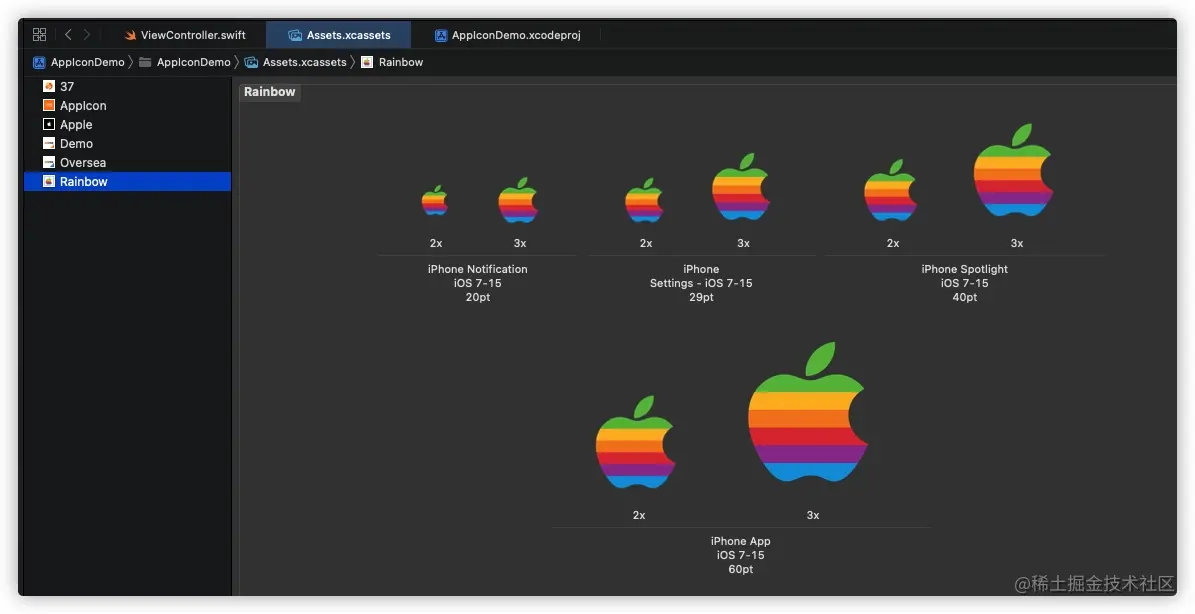Switch to the ViewController.swift tab

[x=184, y=35]
